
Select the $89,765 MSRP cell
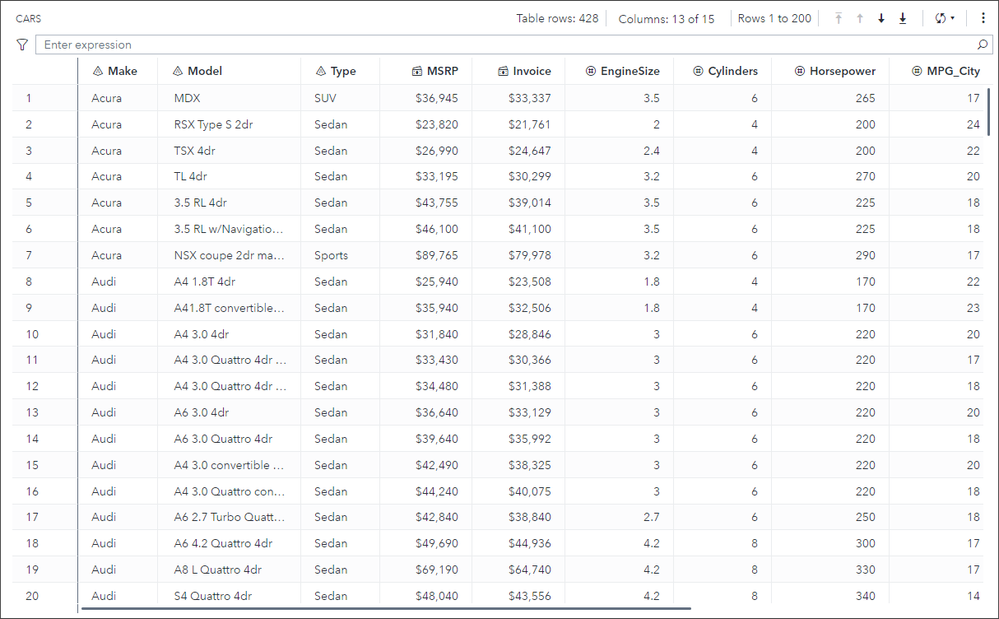click(426, 255)
